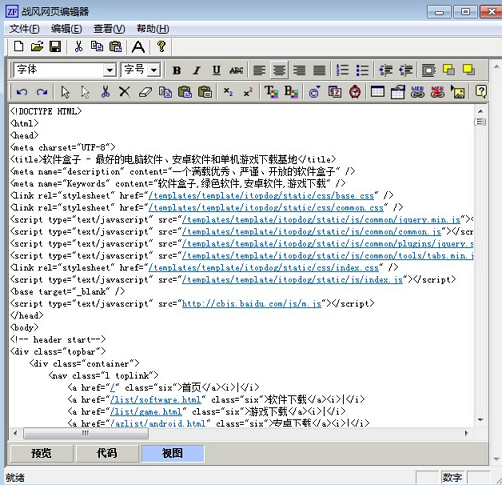Click the /list/software.html link
Image resolution: width=502 pixels, height=485 pixels.
click(x=155, y=400)
